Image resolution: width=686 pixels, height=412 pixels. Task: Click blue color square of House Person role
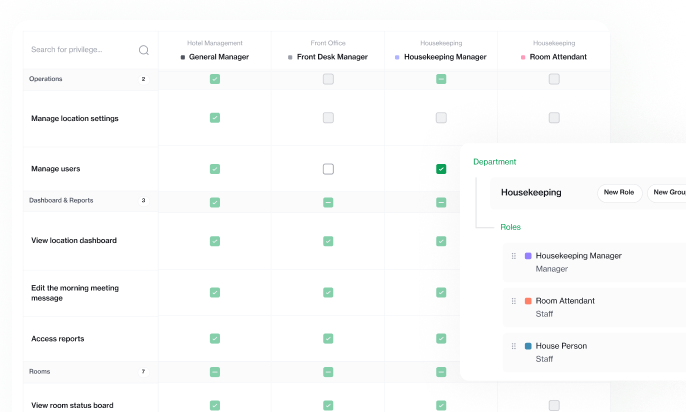pos(528,346)
